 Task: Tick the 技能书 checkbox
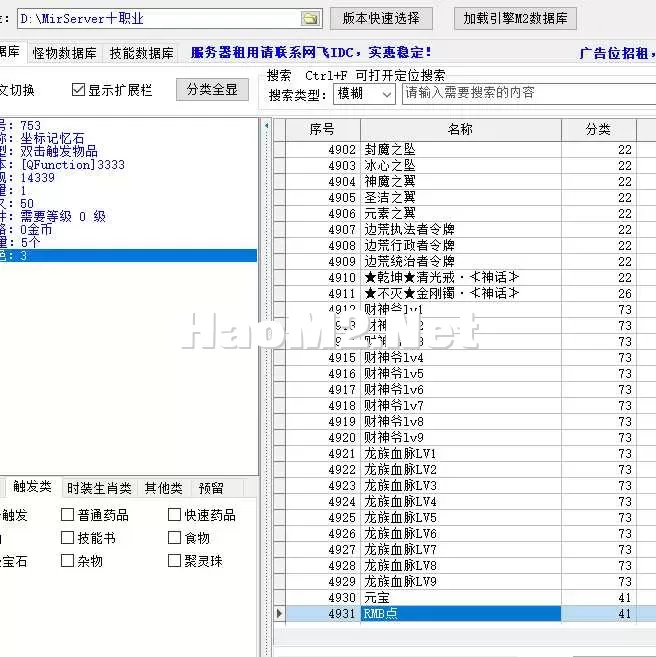coord(67,538)
